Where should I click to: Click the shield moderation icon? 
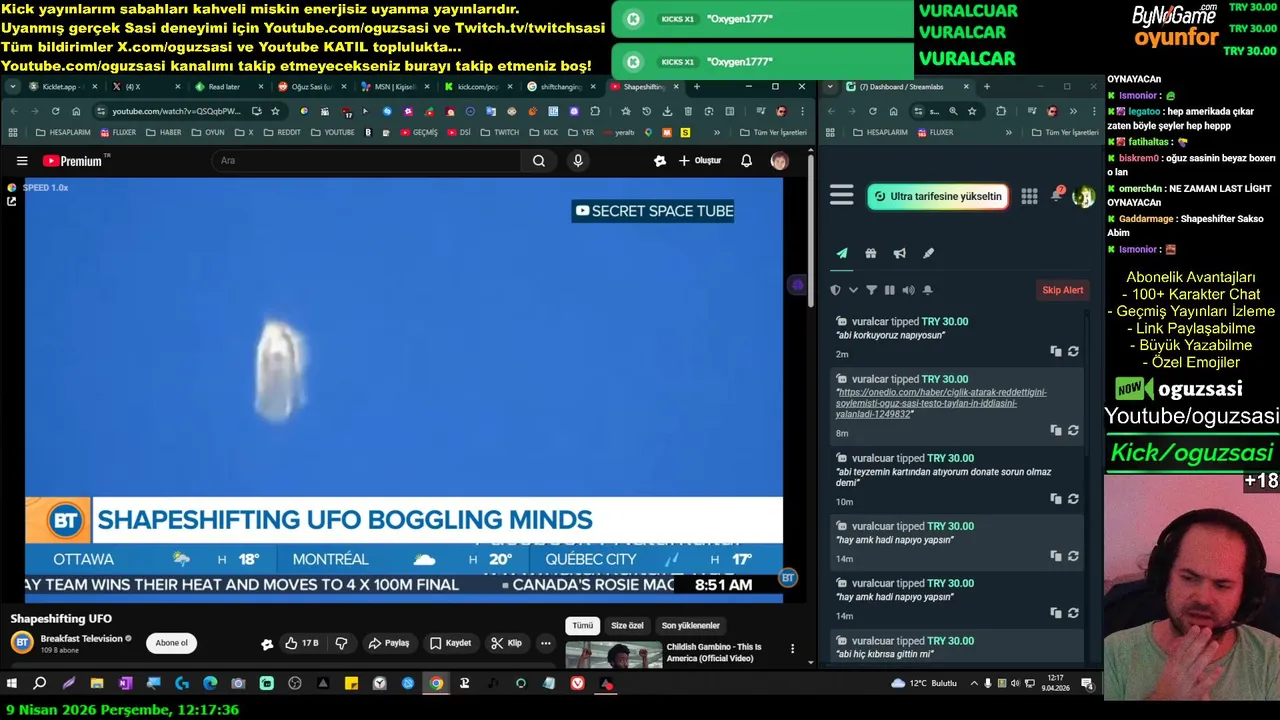click(835, 290)
